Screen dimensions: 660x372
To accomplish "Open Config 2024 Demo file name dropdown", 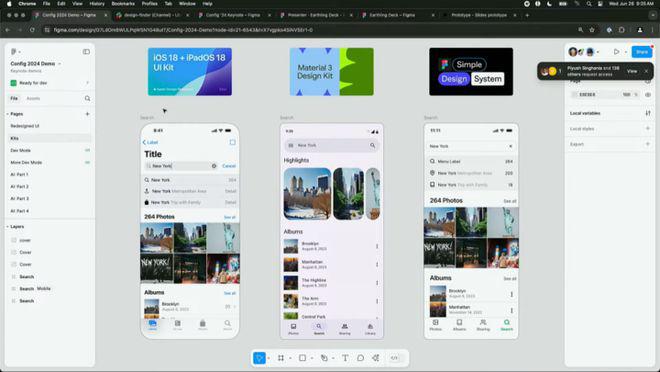I will [x=60, y=64].
